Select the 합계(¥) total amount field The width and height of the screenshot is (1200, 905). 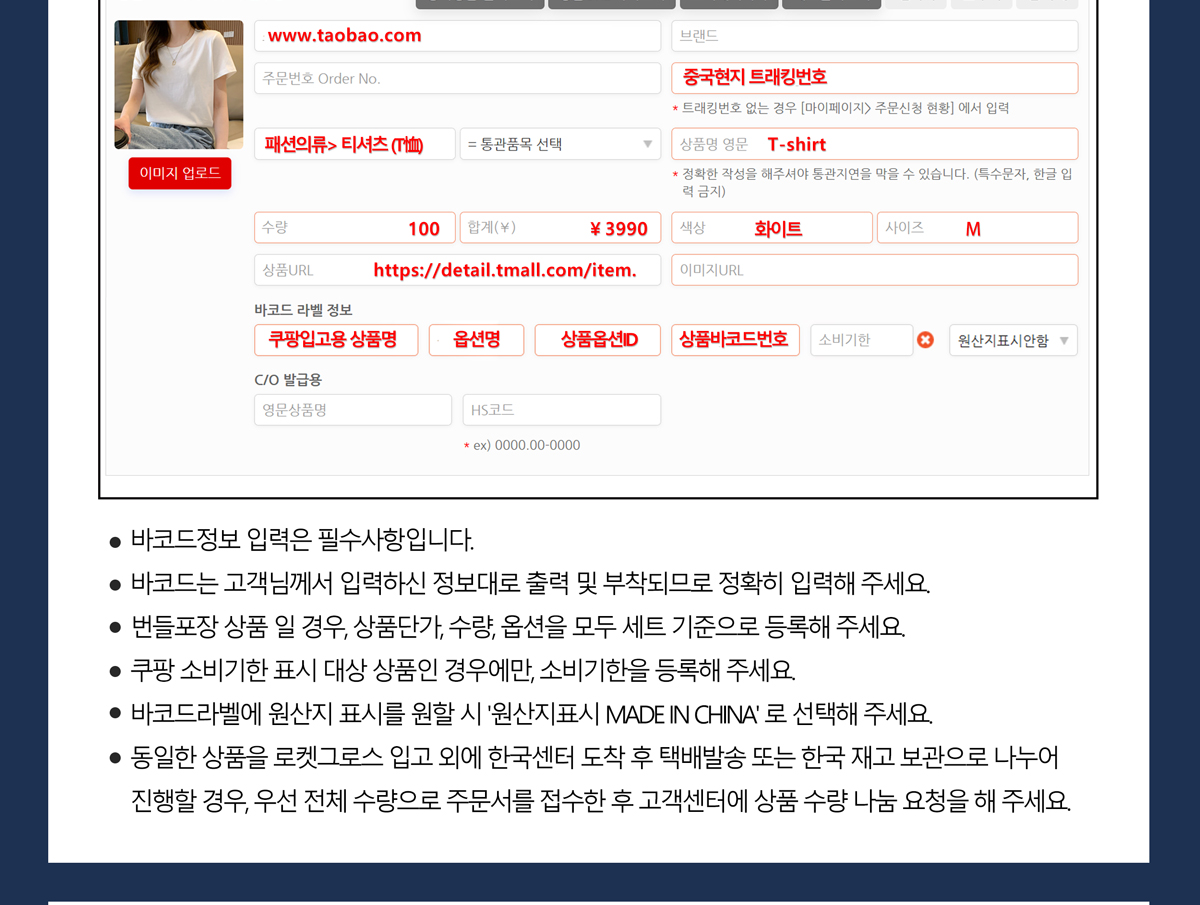[560, 228]
